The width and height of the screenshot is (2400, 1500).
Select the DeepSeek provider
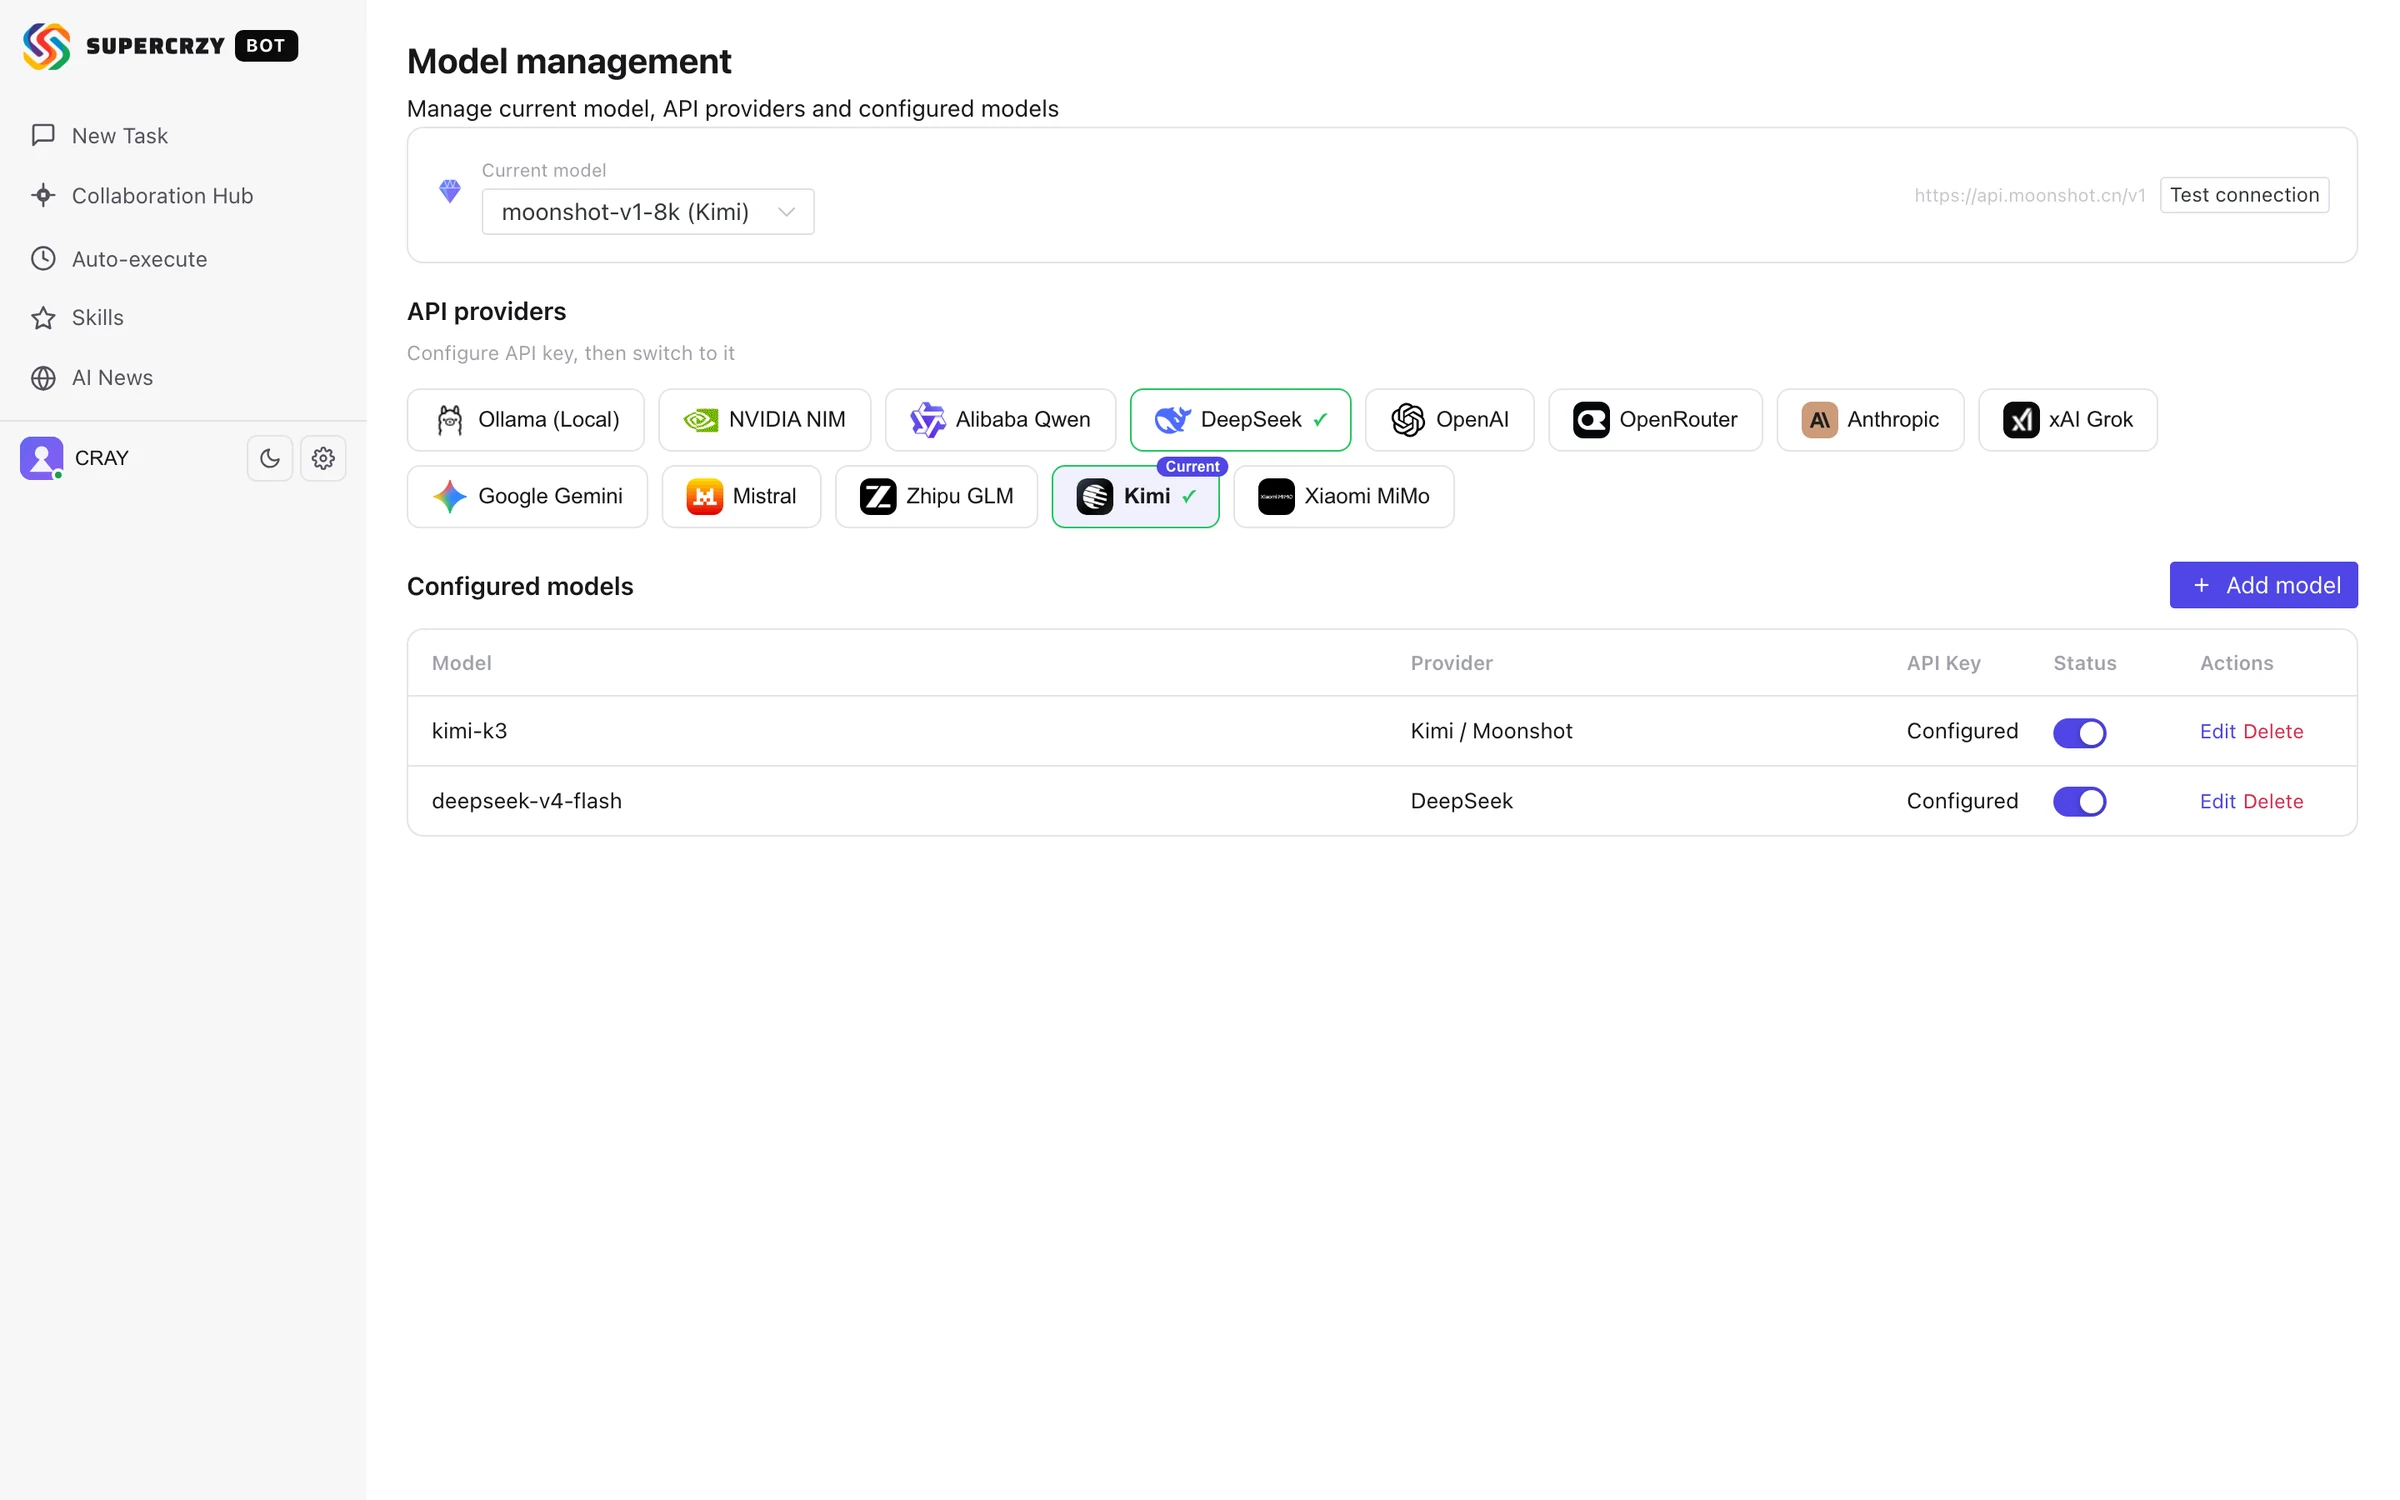1240,420
